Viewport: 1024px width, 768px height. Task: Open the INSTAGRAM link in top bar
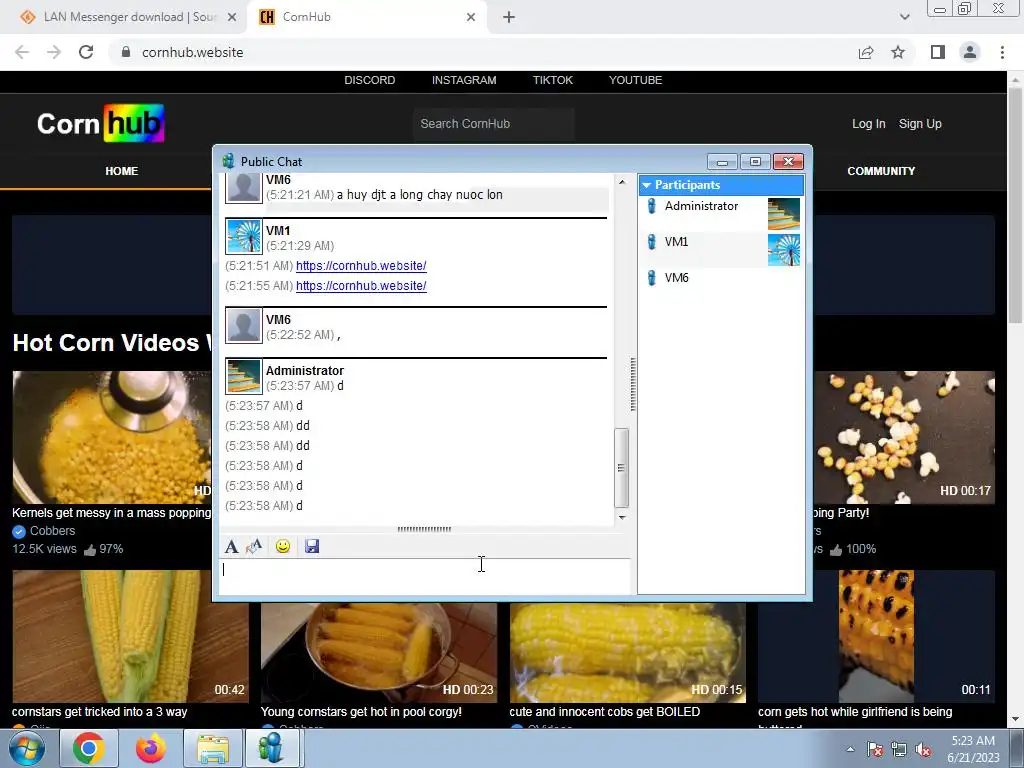click(464, 80)
